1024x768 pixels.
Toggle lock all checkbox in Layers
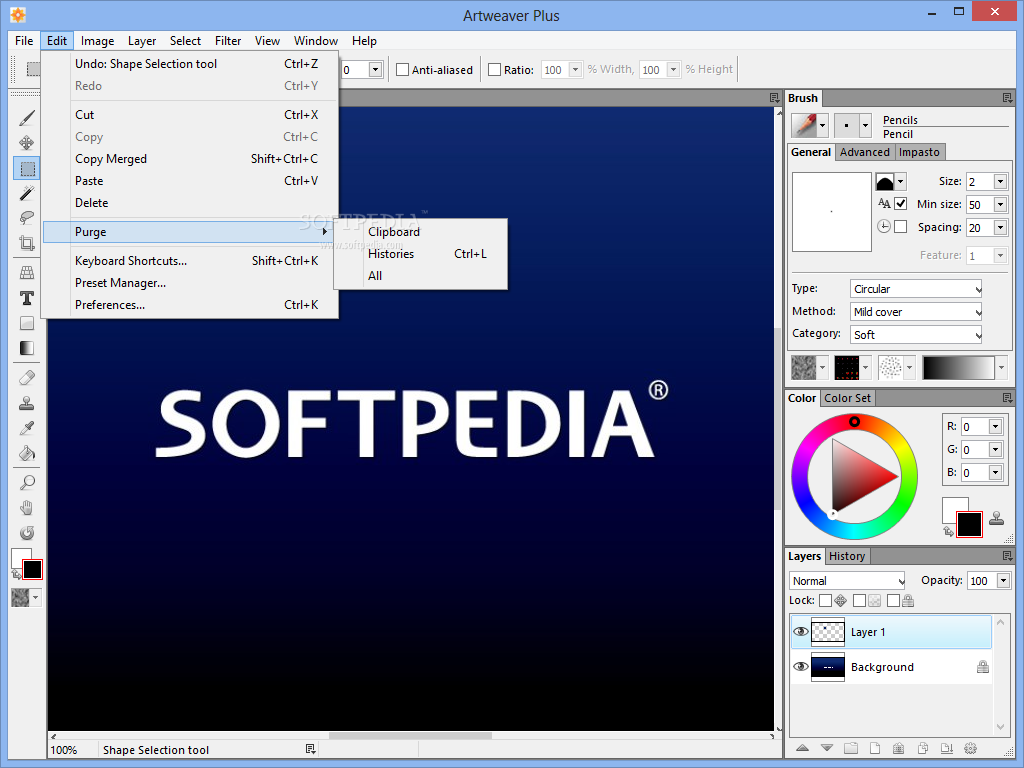pos(893,600)
